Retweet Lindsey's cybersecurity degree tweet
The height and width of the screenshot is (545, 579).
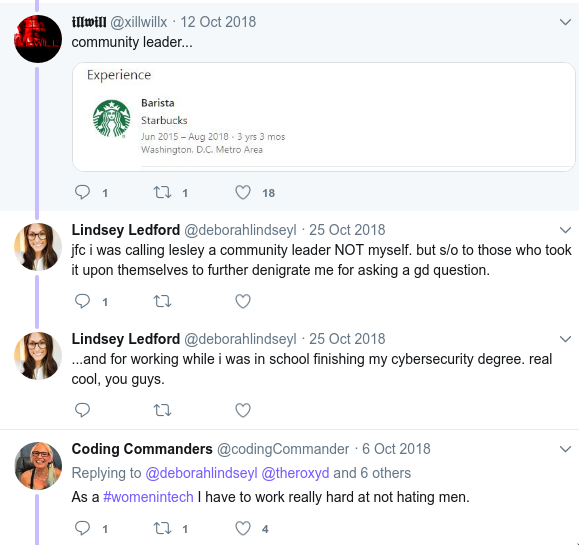(x=162, y=410)
